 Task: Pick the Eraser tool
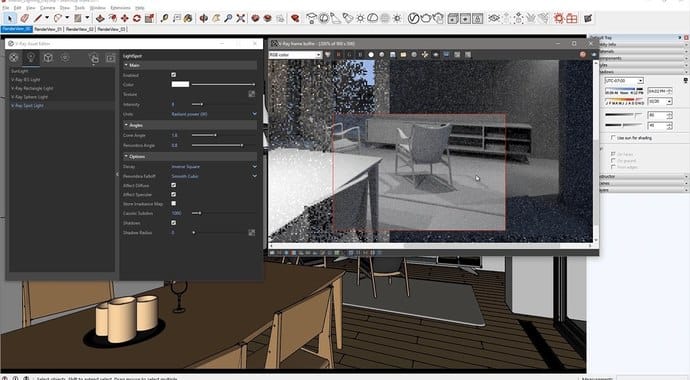[24, 18]
